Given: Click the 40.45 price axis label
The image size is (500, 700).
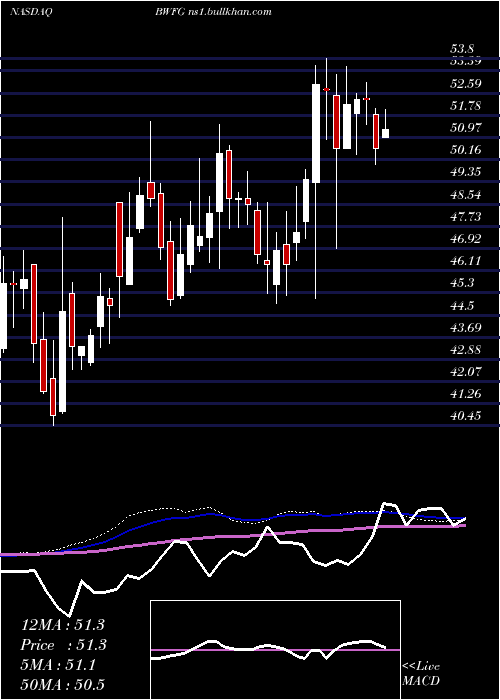Looking at the screenshot, I should click(465, 416).
